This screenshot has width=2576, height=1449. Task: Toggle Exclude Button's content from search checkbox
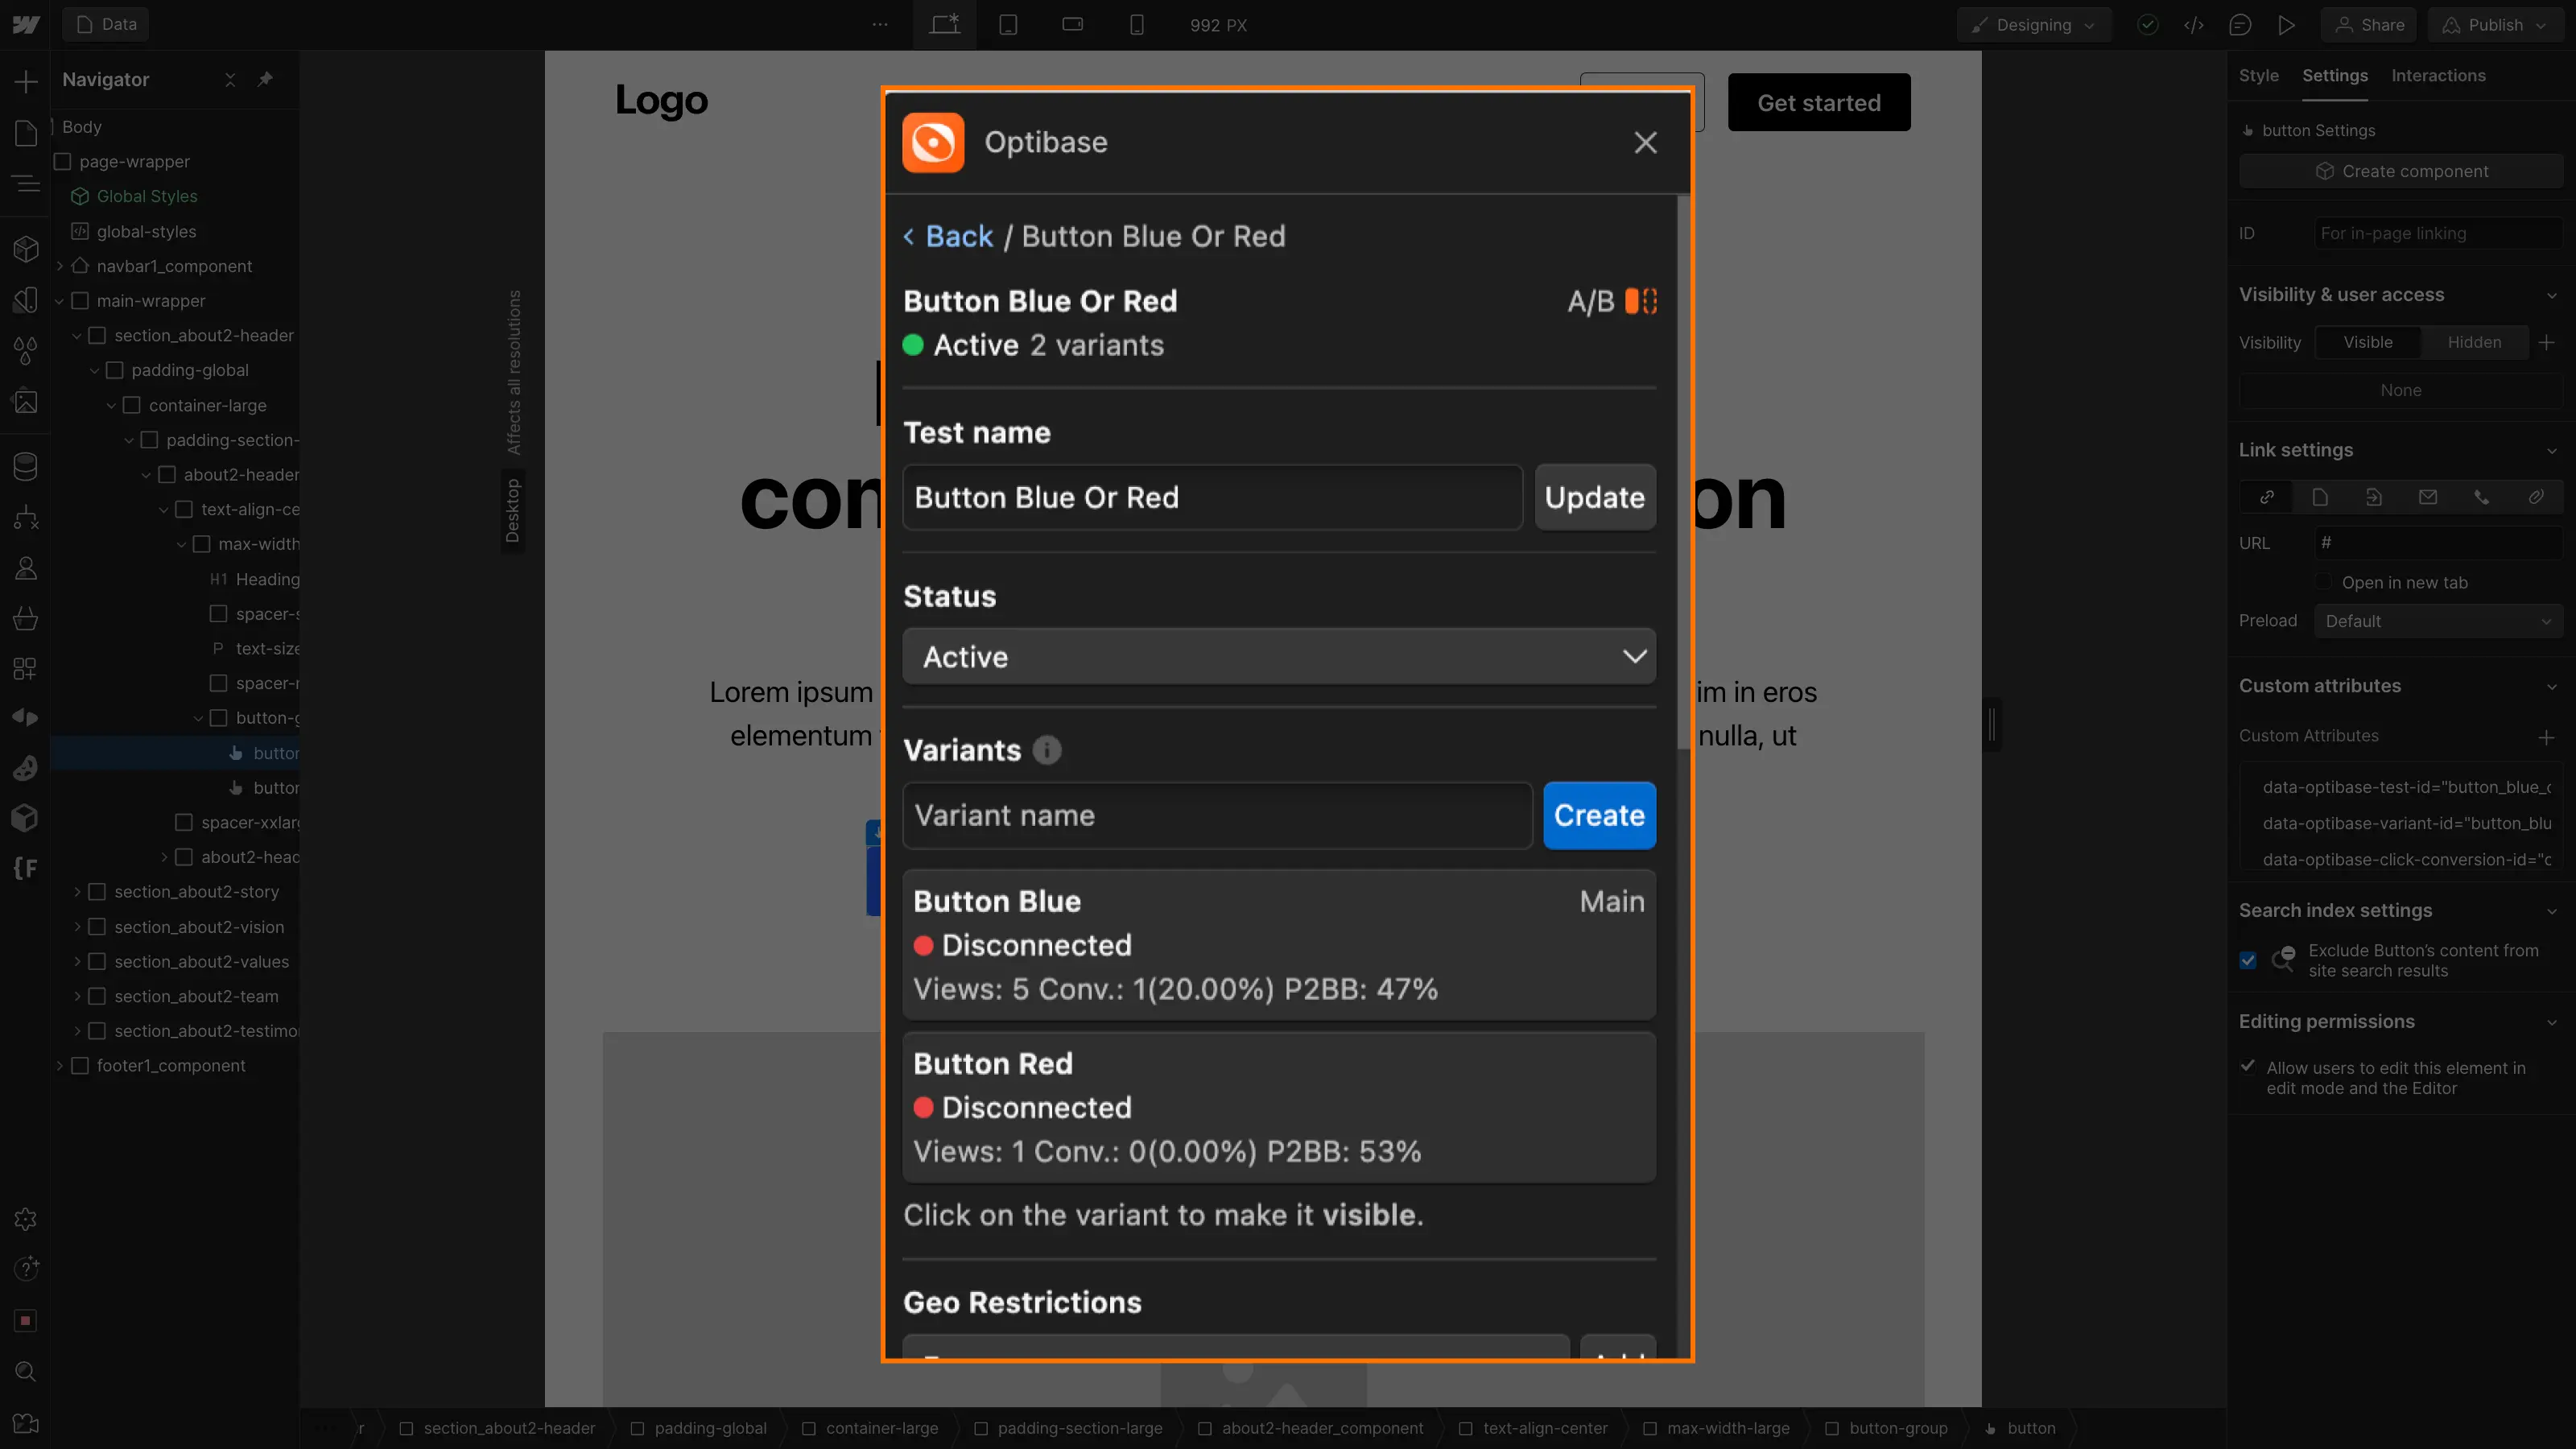click(2248, 960)
